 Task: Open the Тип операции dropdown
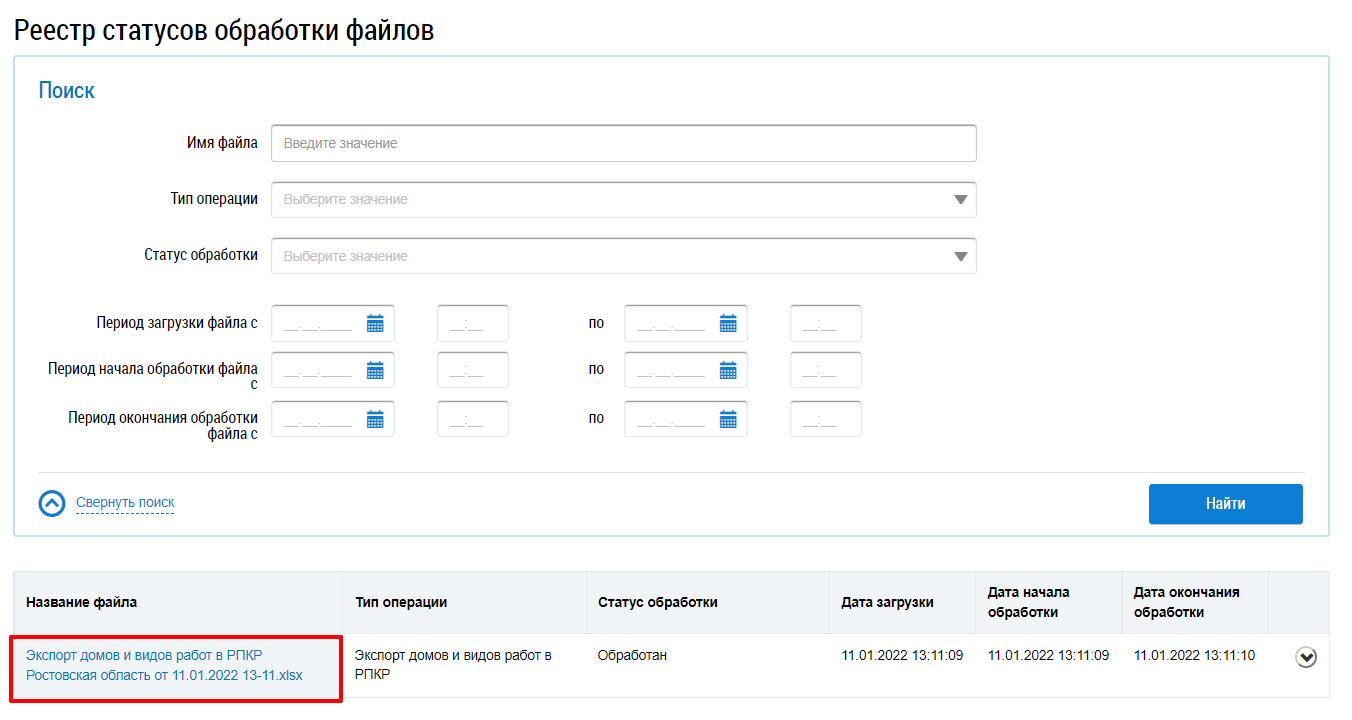click(x=623, y=199)
